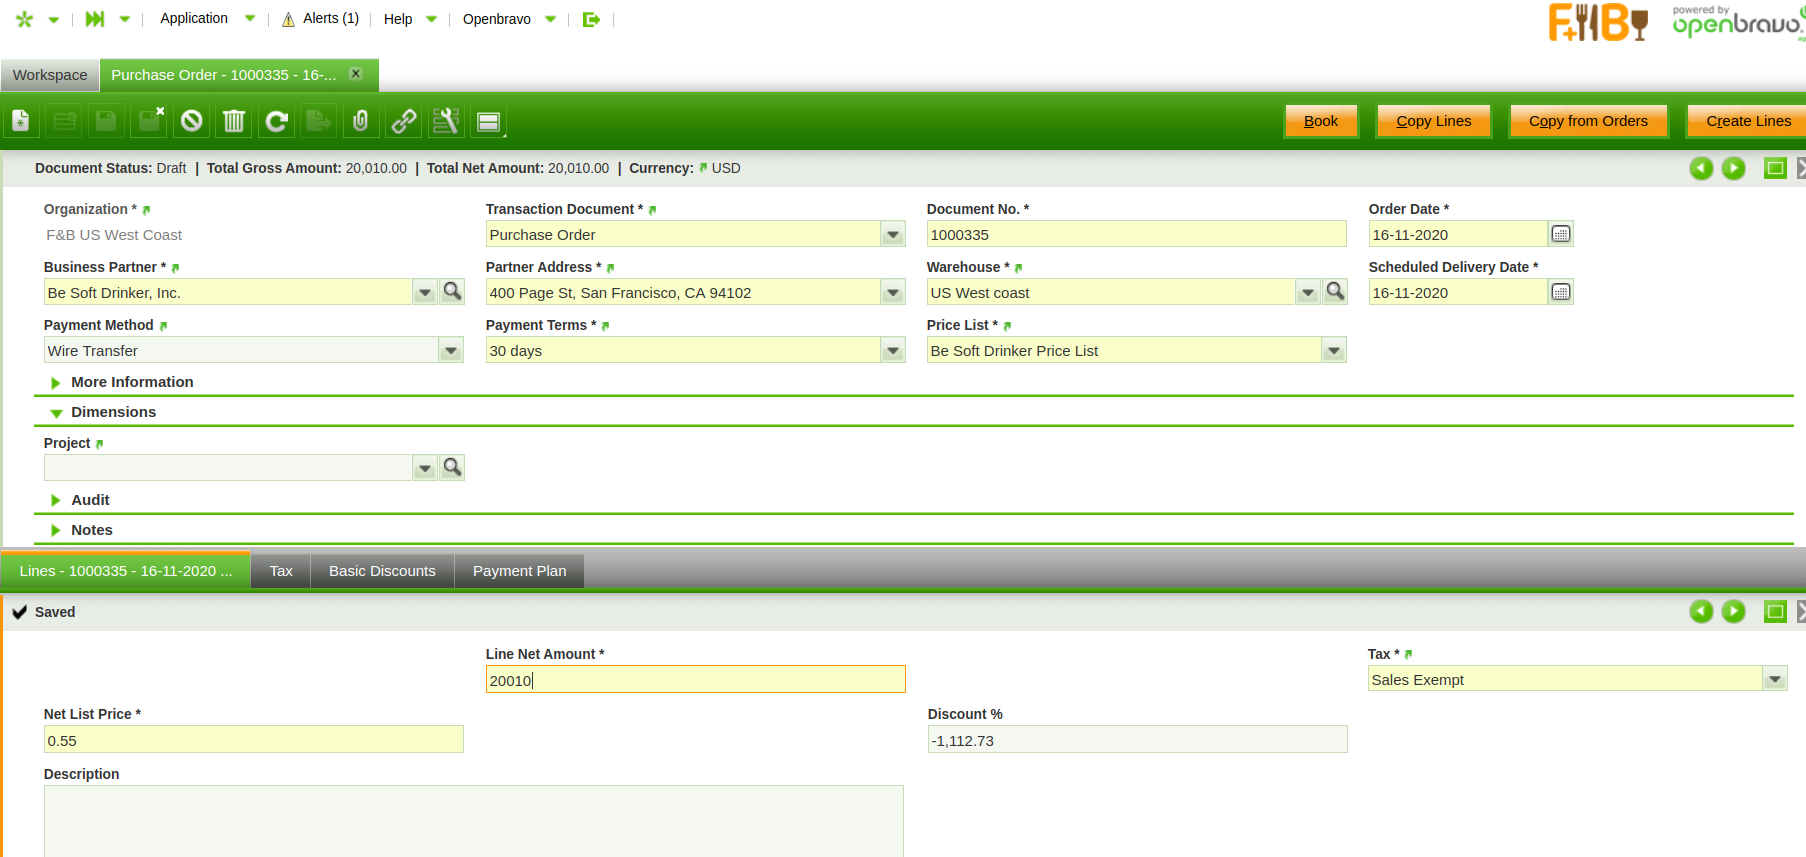
Task: Select the Lines - 1000335 tab
Action: click(x=125, y=571)
